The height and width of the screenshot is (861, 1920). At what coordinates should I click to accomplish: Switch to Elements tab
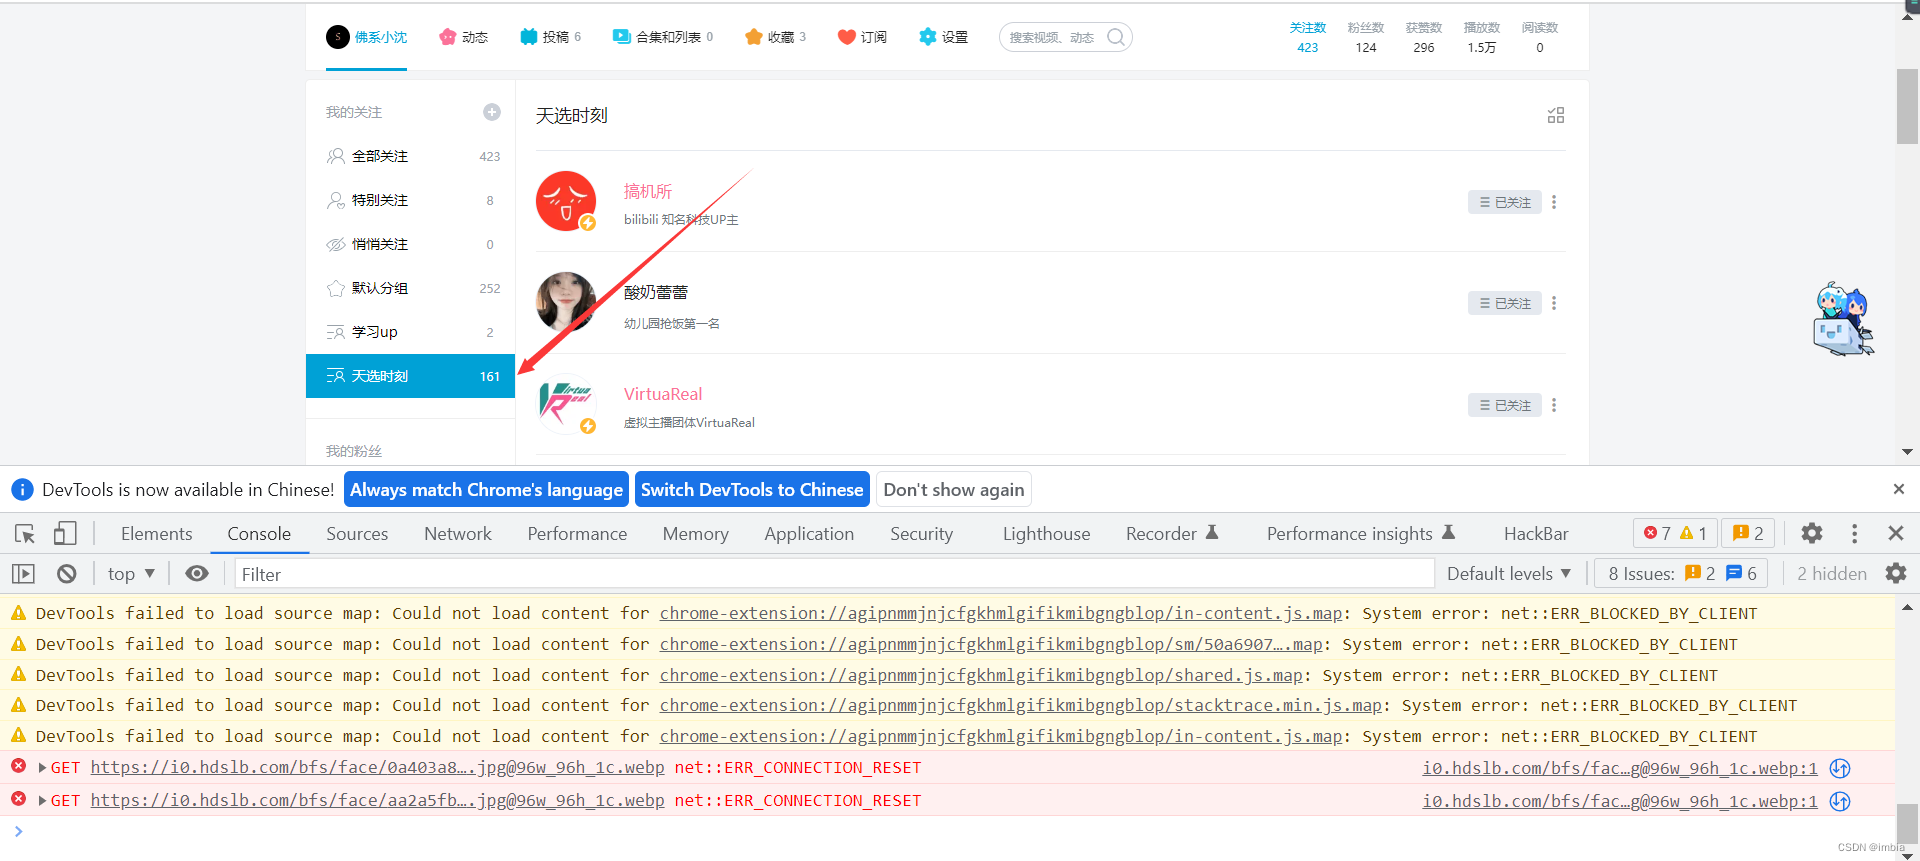click(156, 534)
